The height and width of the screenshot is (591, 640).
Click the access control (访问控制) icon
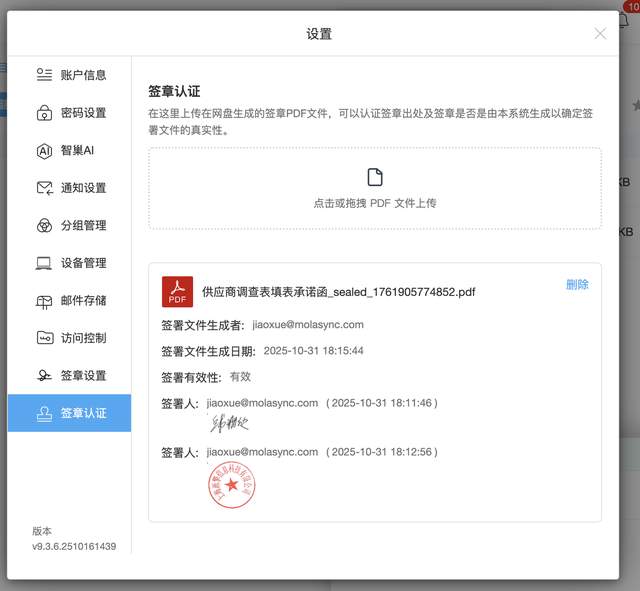(44, 338)
